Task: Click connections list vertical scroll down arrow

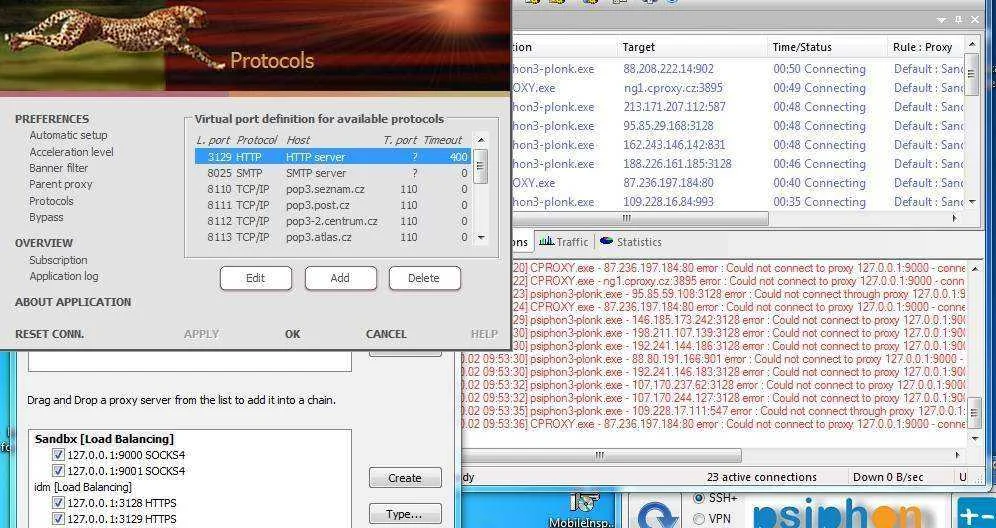Action: pos(971,202)
